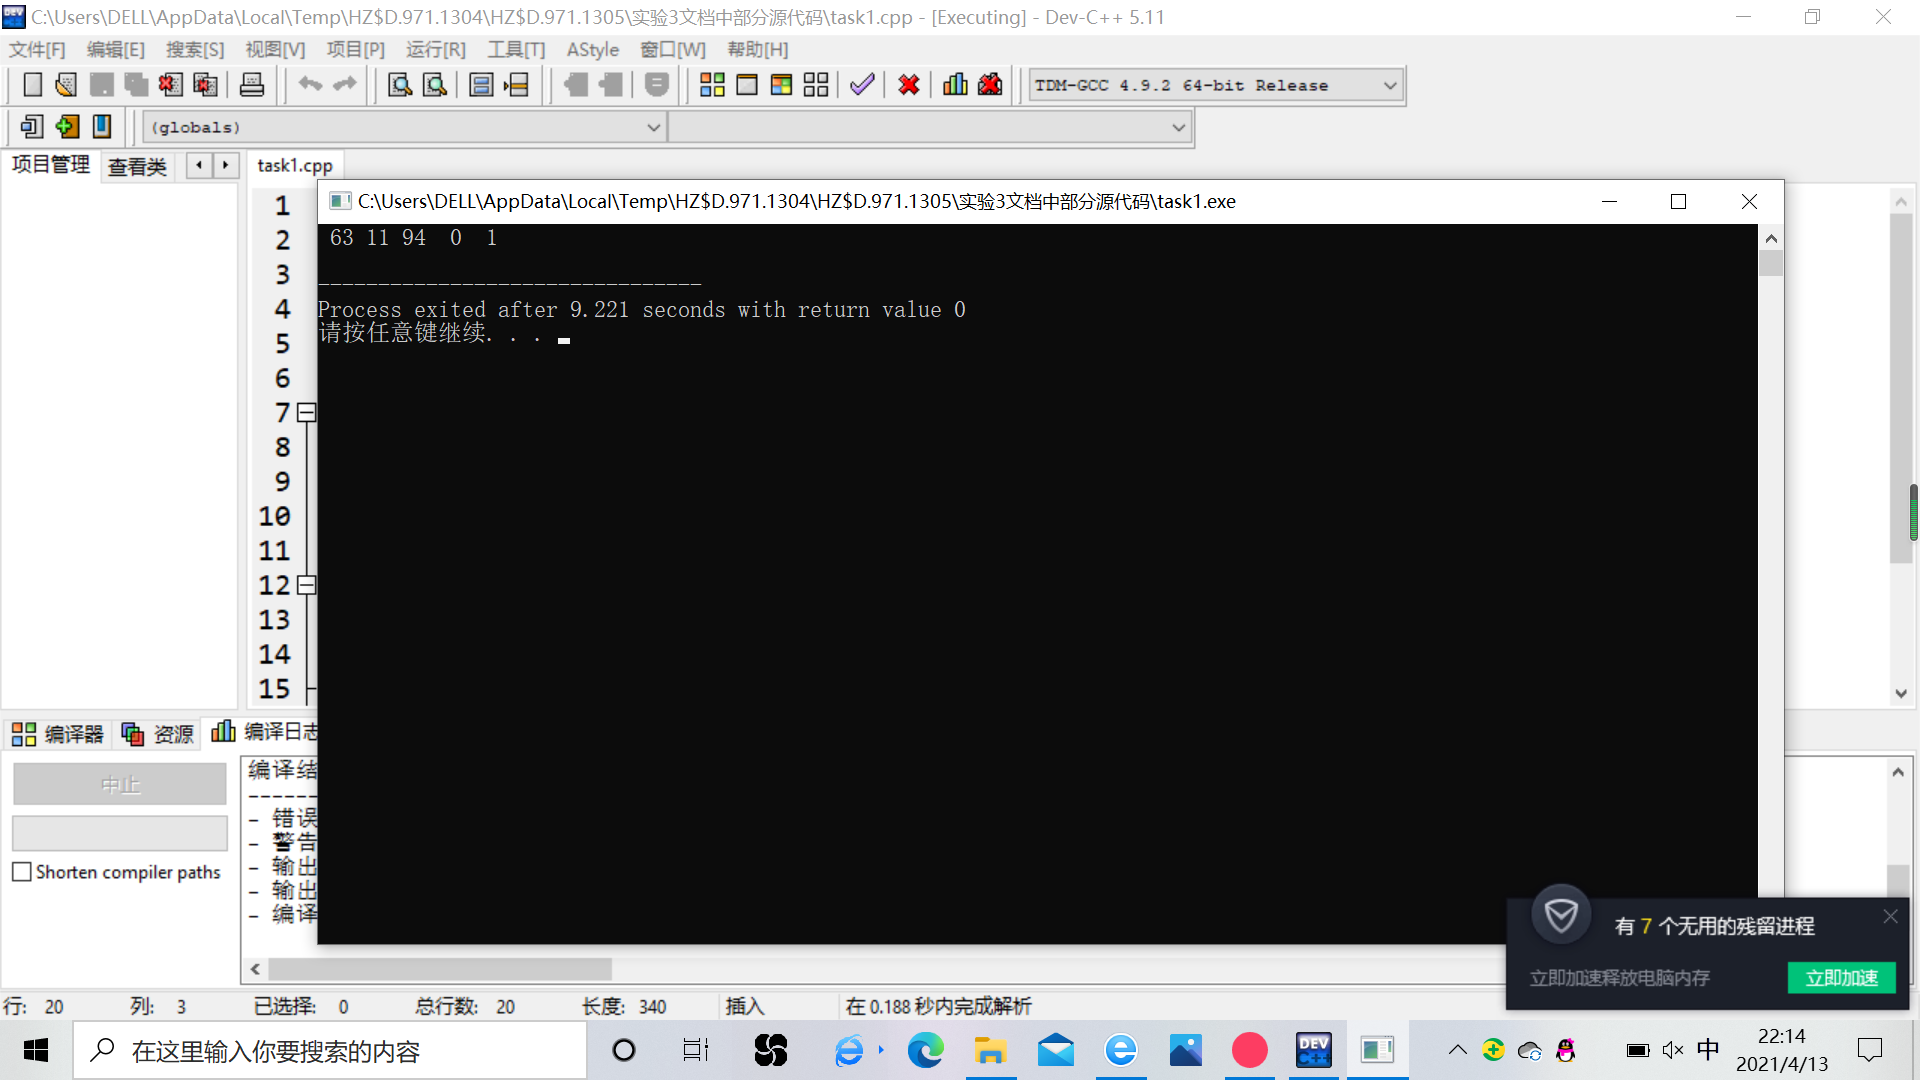Click the green plus Add Bookmark icon
1920x1080 pixels.
click(x=67, y=127)
